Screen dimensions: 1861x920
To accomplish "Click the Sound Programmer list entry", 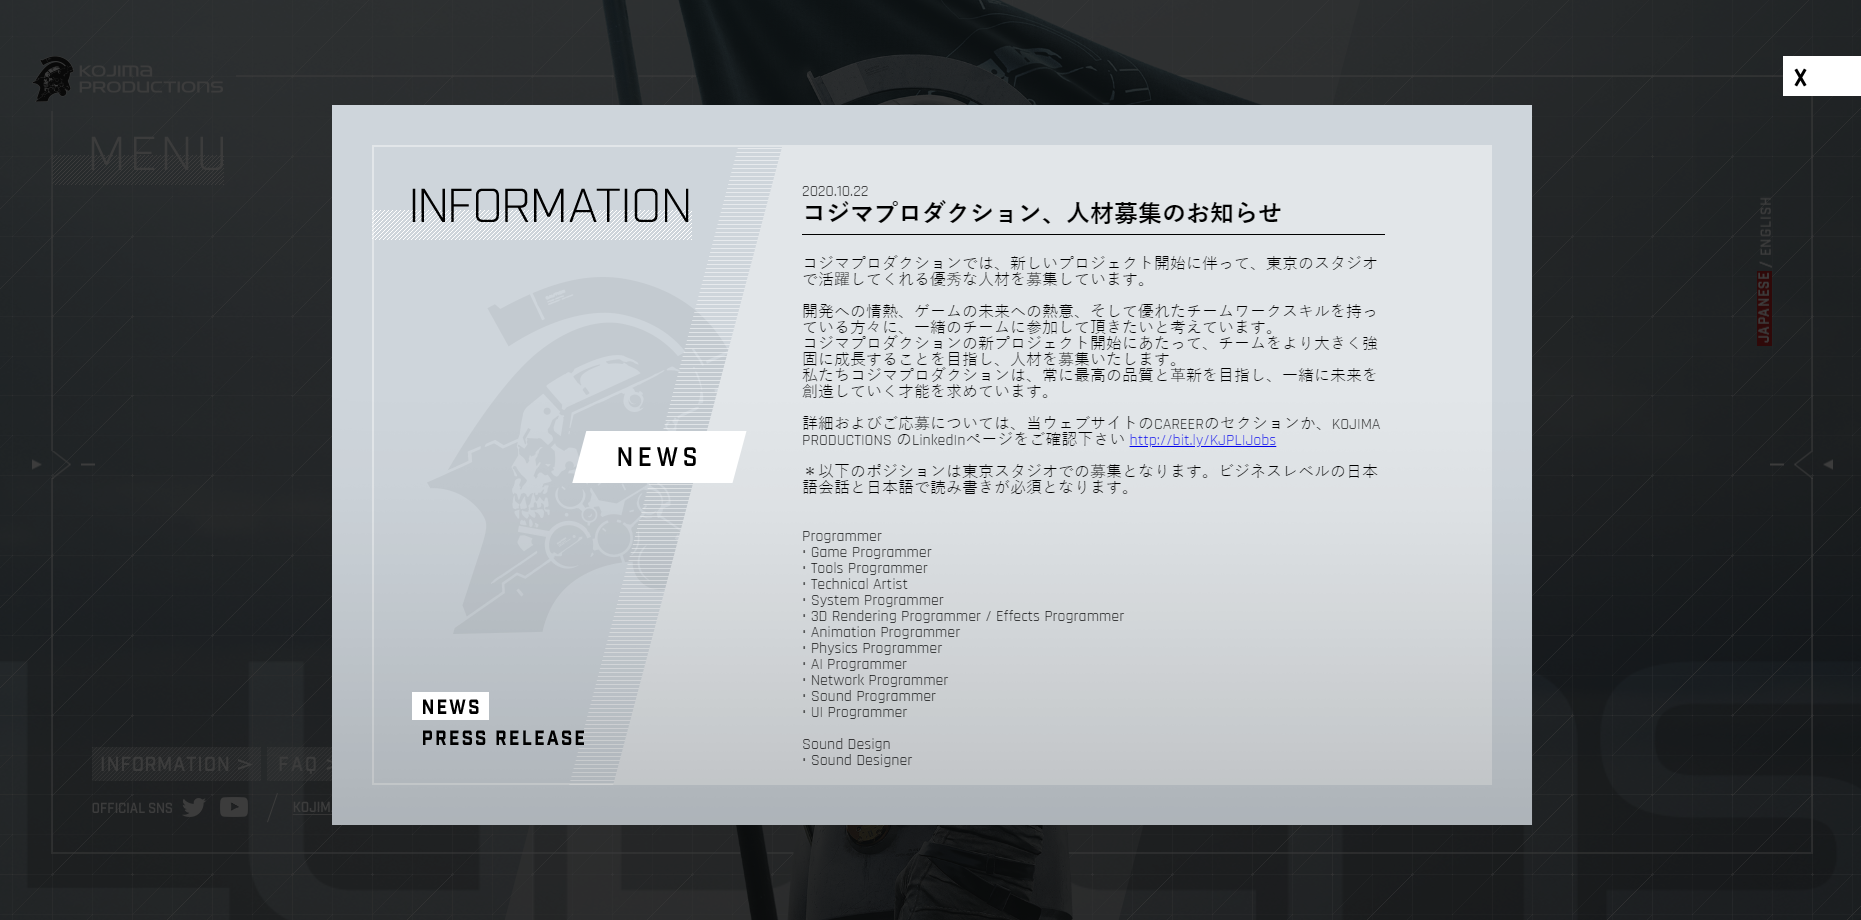I will [x=869, y=696].
